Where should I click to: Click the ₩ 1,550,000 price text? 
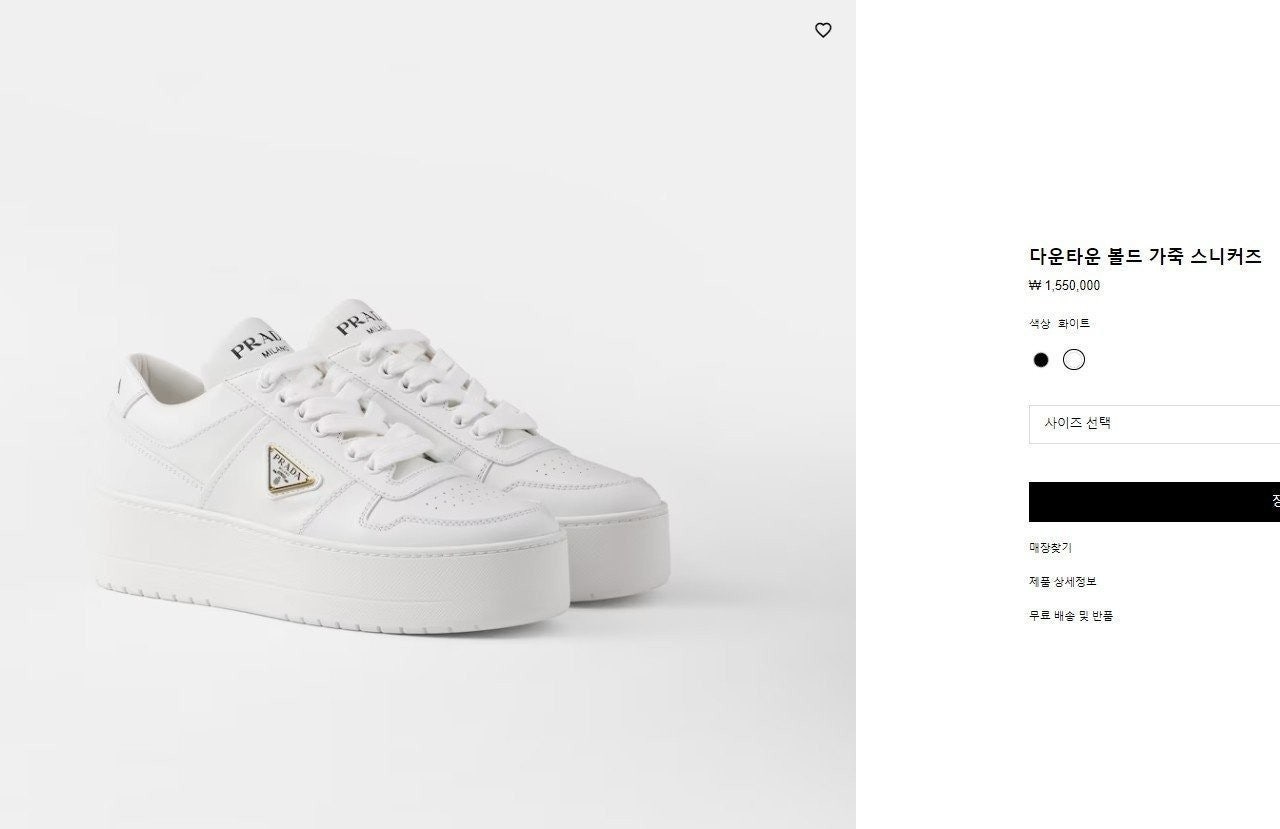click(1064, 286)
